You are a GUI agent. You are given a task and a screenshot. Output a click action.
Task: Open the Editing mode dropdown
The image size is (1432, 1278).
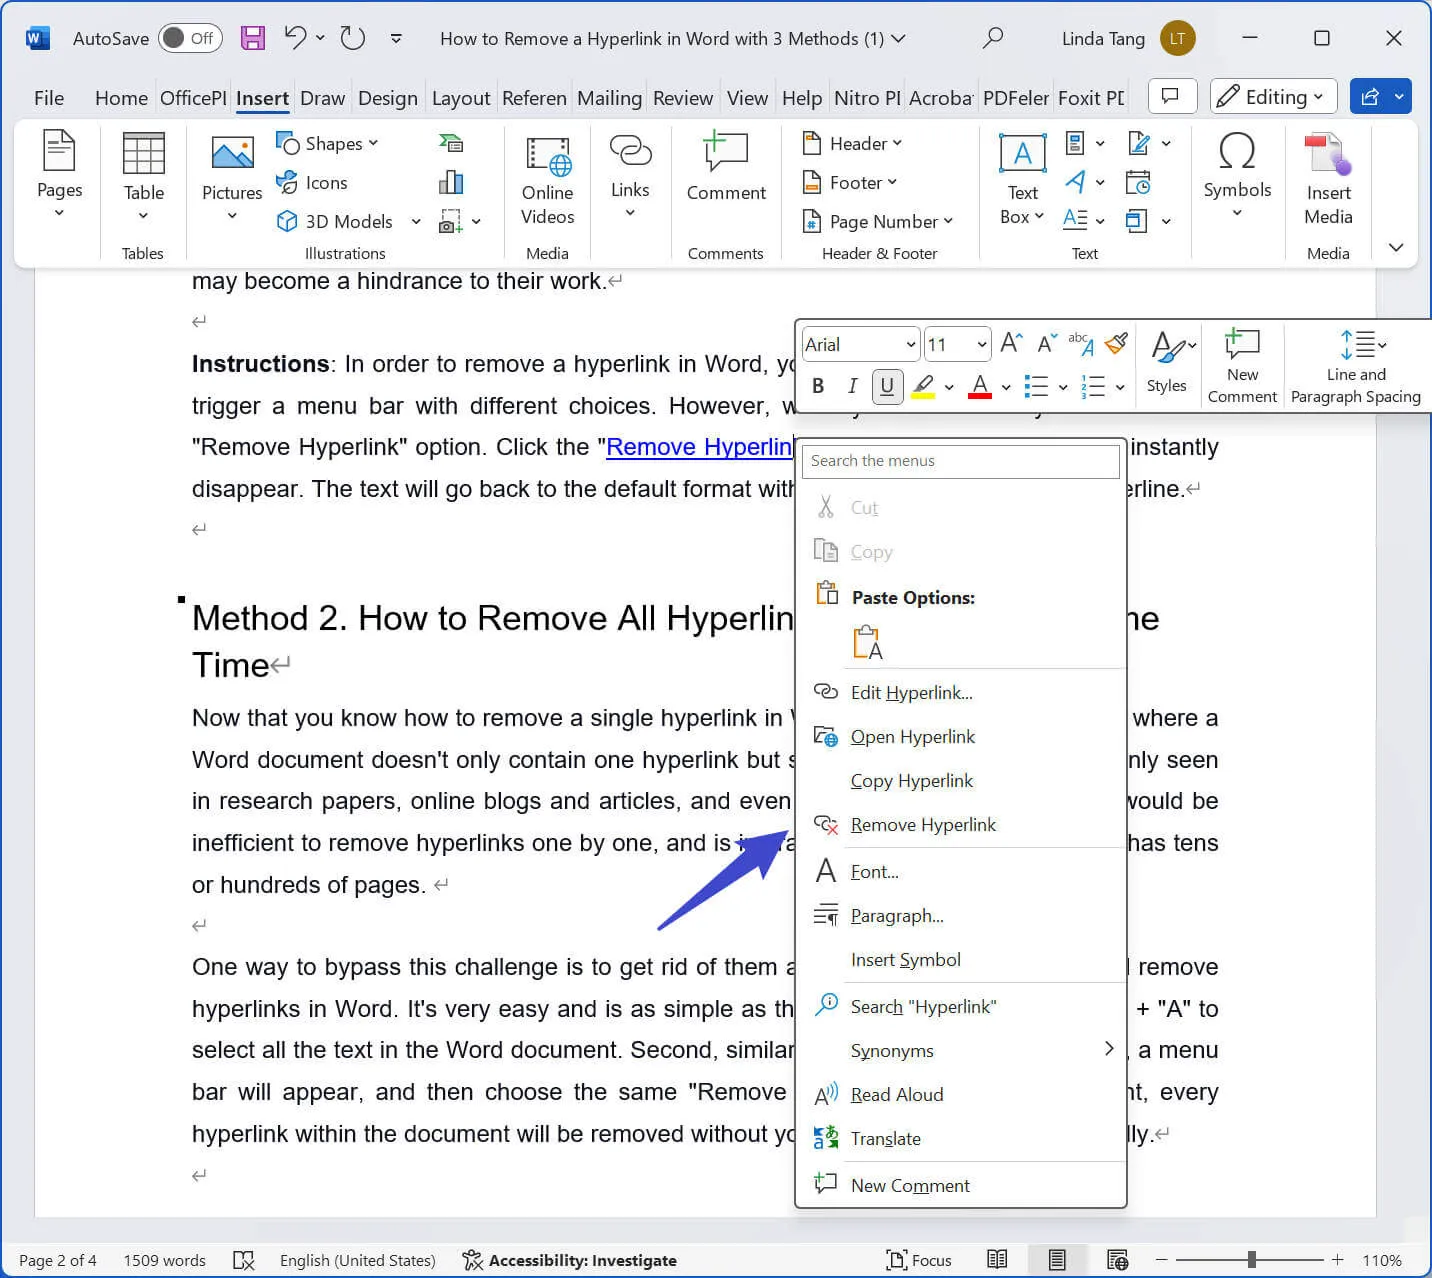1272,96
